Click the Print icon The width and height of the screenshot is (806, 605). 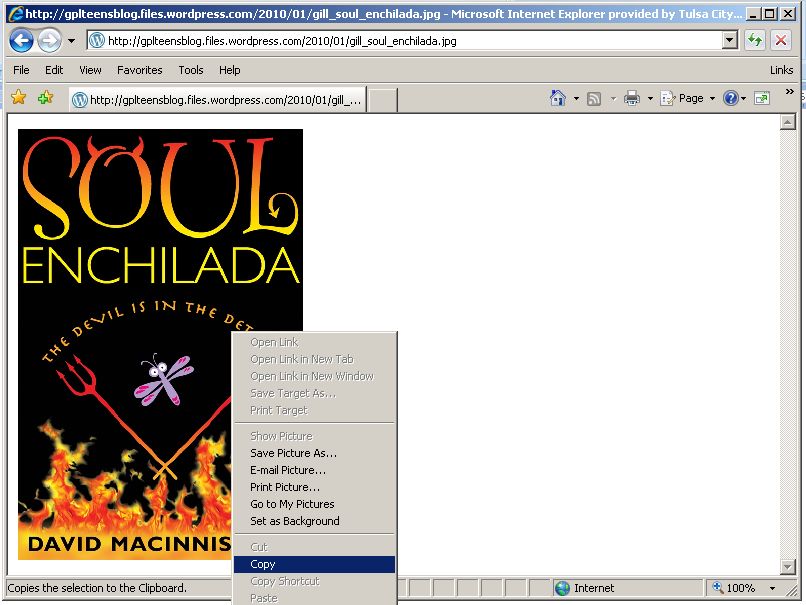[632, 98]
